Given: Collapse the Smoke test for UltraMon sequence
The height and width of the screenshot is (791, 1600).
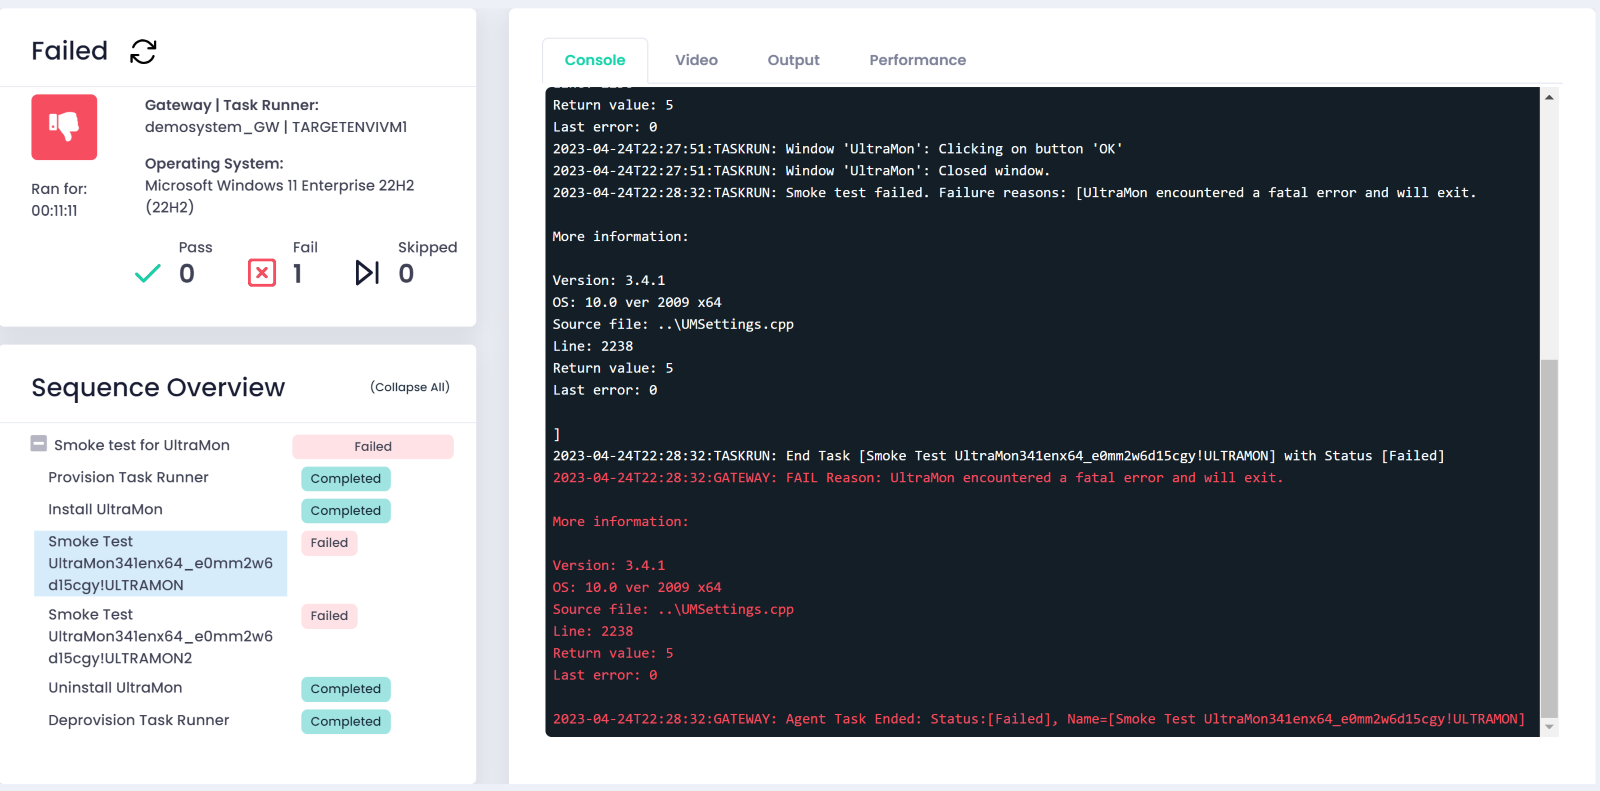Looking at the screenshot, I should [39, 444].
